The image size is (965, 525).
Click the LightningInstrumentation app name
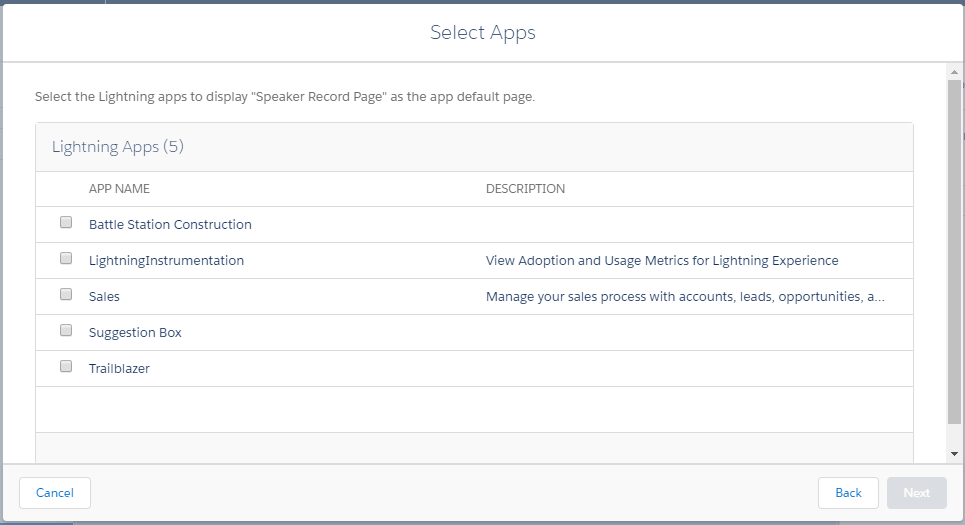[x=166, y=261]
